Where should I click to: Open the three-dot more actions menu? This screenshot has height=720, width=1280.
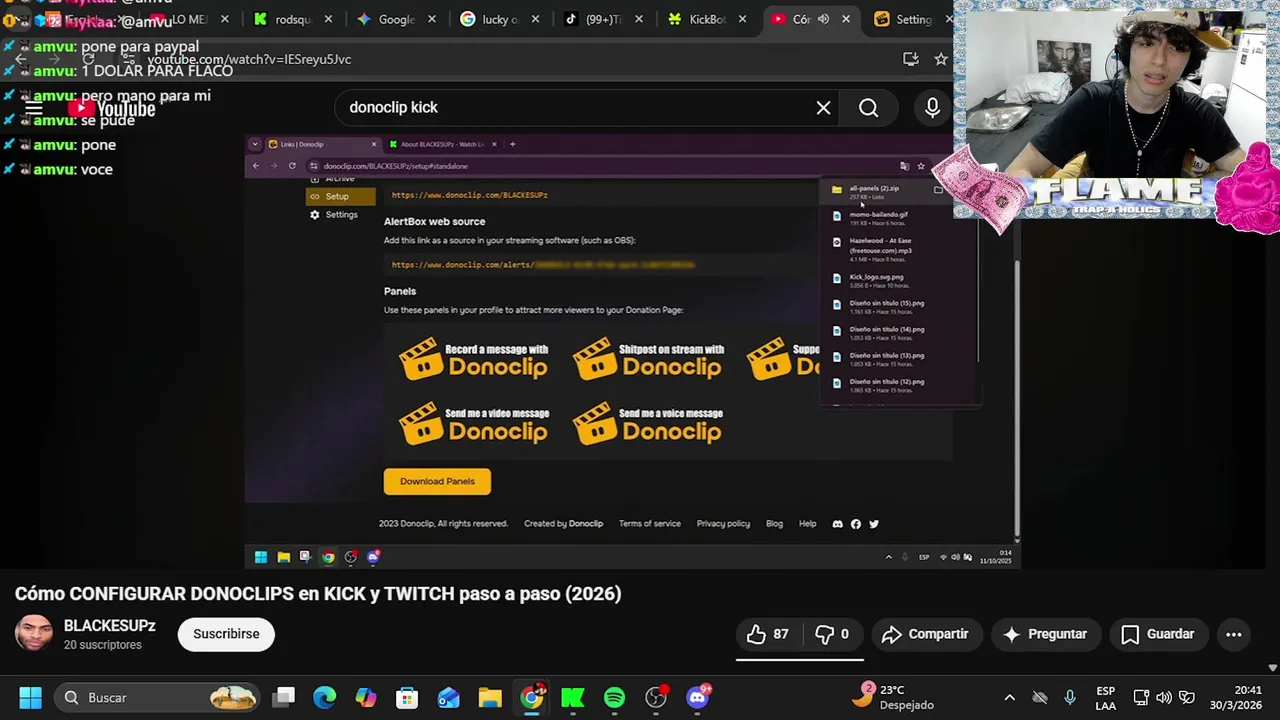coord(1234,634)
